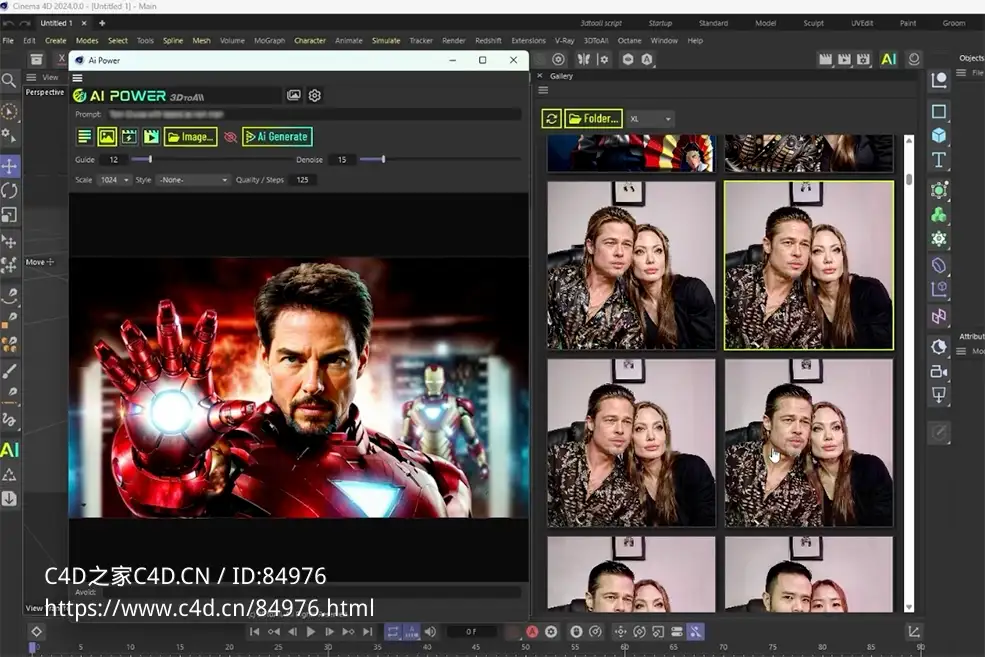This screenshot has width=985, height=657.
Task: Click the keyframe diamond icon at timeline left
Action: (36, 631)
